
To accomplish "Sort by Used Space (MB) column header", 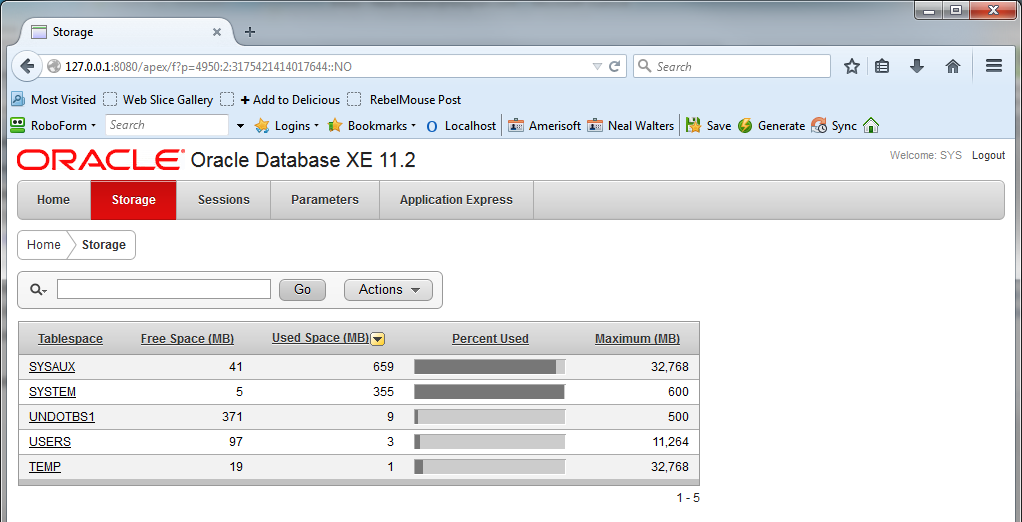I will tap(320, 338).
